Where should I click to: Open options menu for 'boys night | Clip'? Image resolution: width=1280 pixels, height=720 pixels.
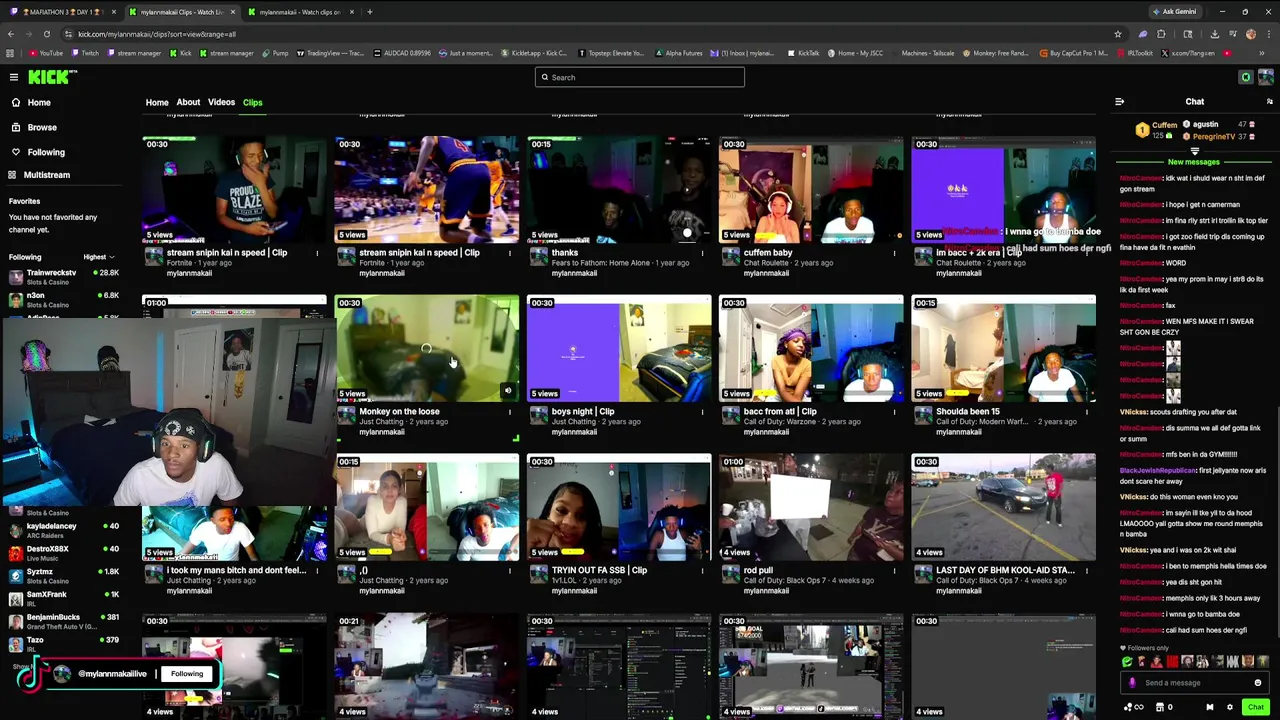click(702, 412)
